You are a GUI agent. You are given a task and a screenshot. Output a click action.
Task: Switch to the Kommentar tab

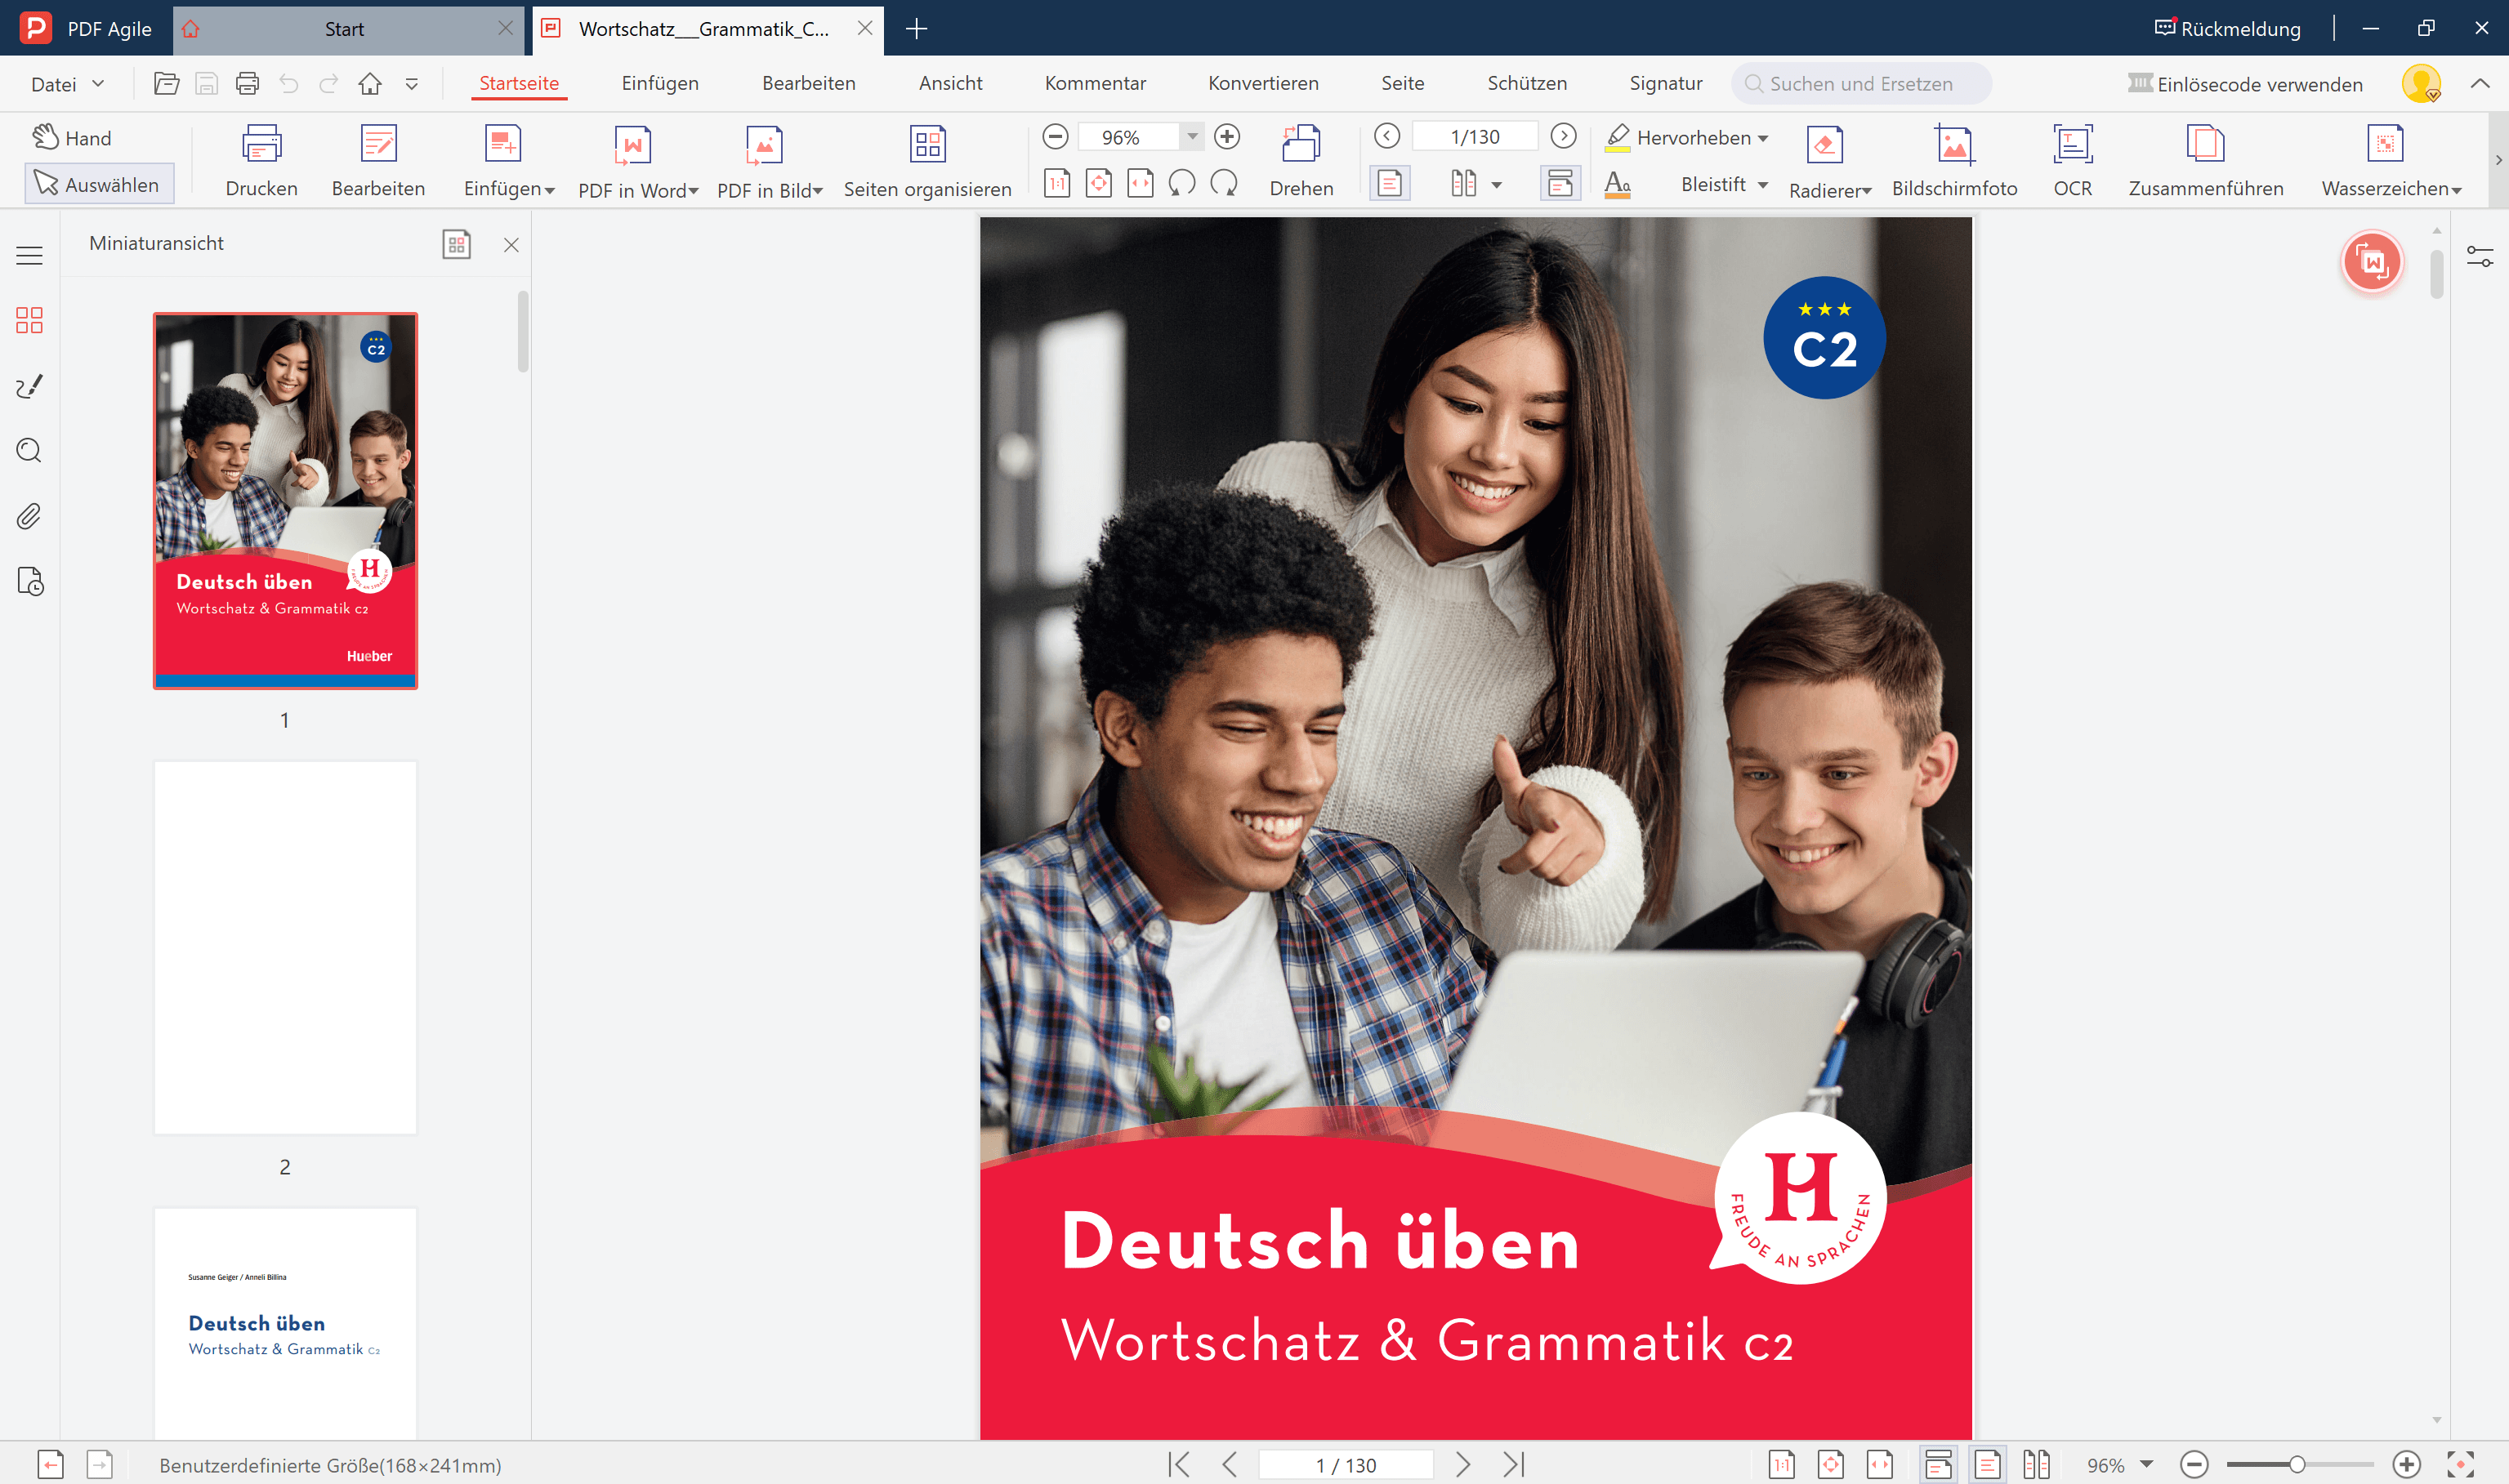(x=1095, y=84)
